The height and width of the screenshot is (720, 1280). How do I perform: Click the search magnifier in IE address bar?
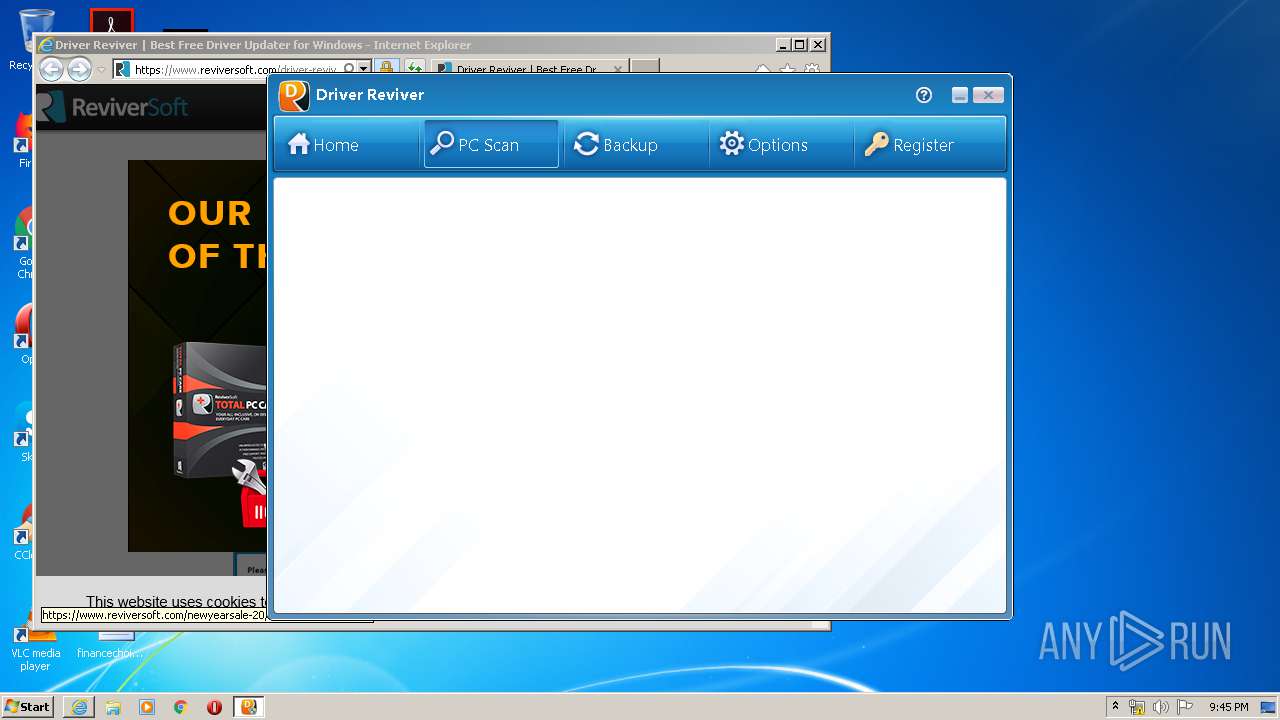coord(349,69)
